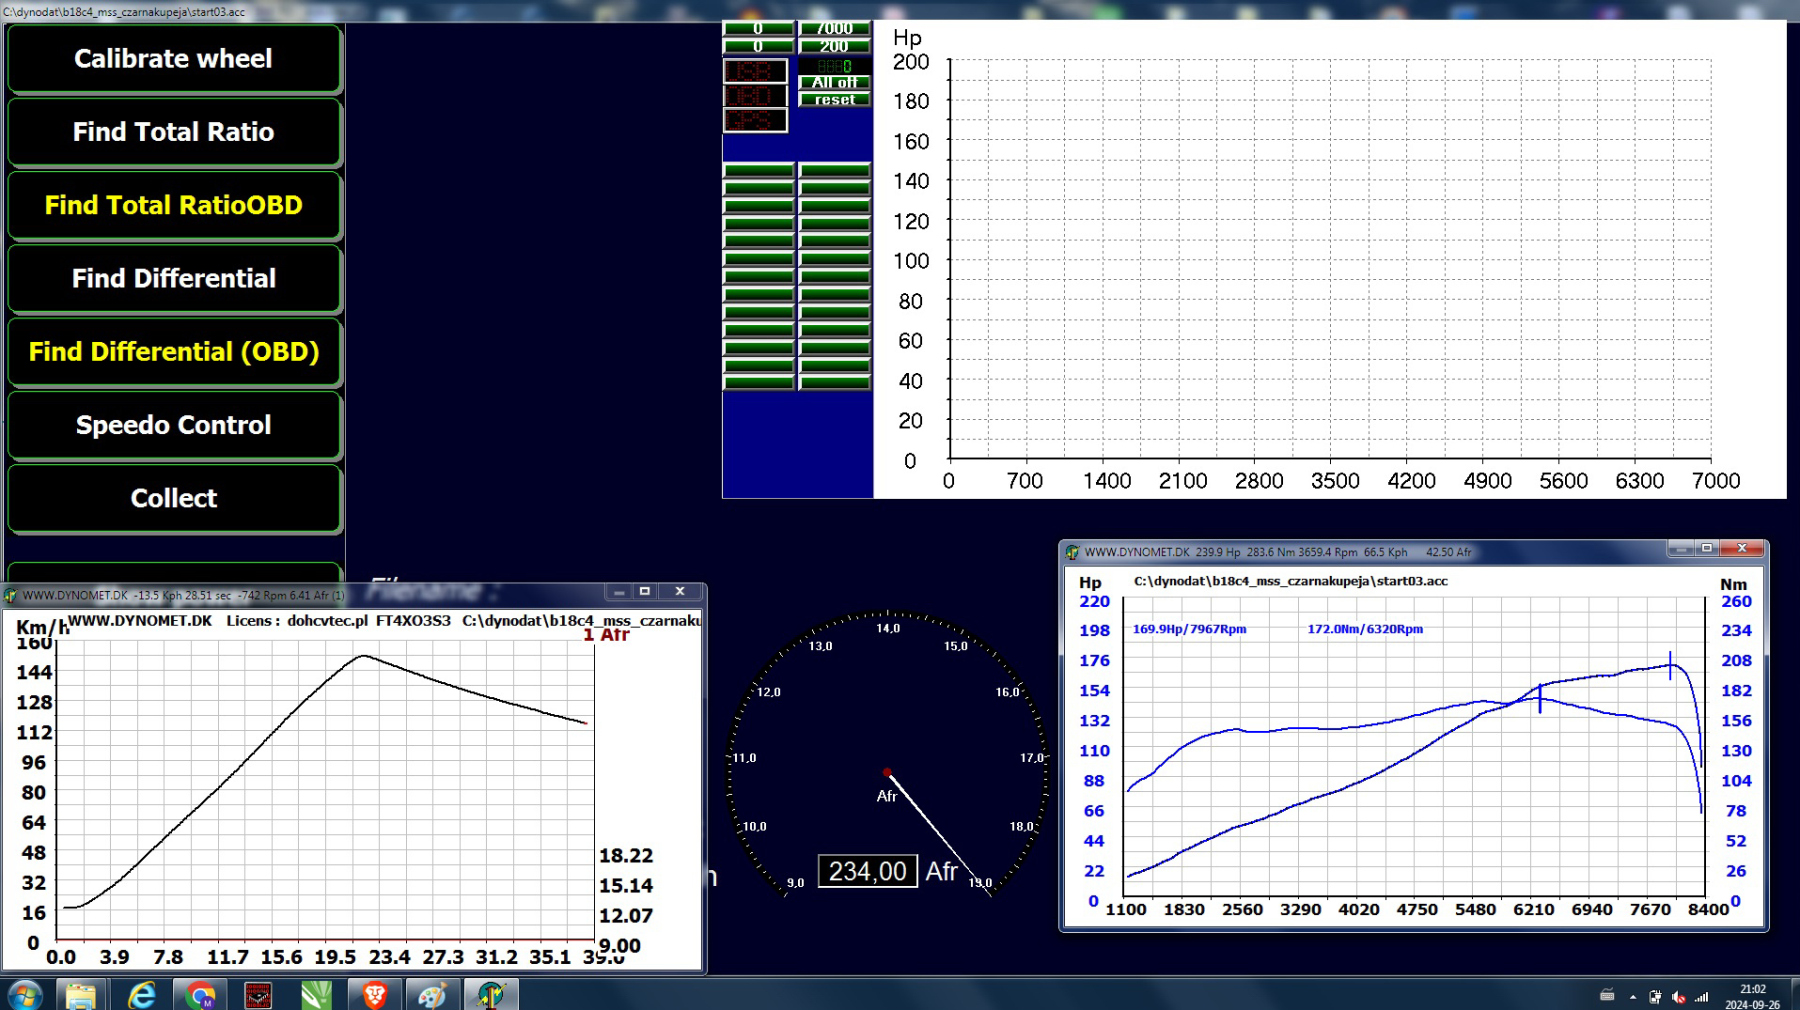This screenshot has height=1010, width=1800.
Task: Open Find Total RatioOBD
Action: point(174,205)
